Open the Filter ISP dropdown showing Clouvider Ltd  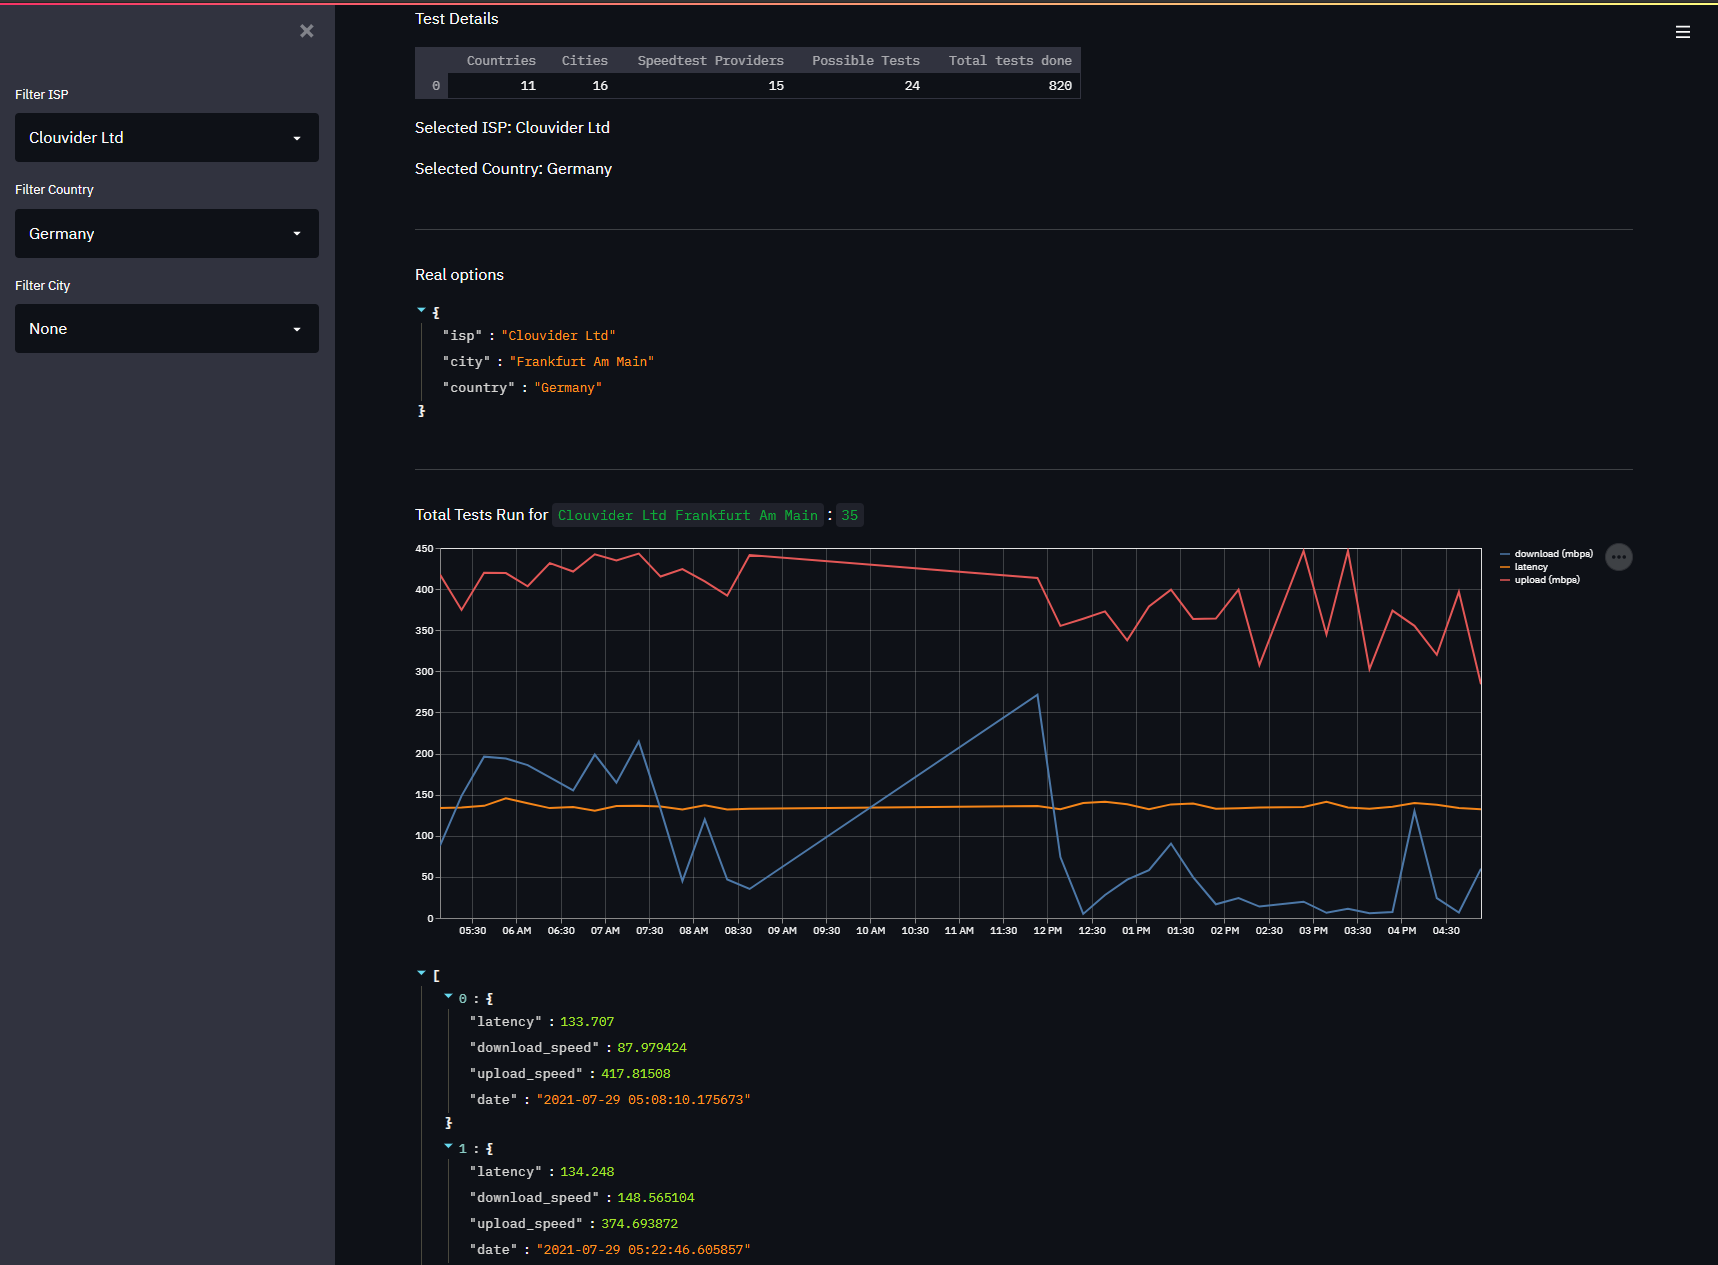(x=167, y=138)
